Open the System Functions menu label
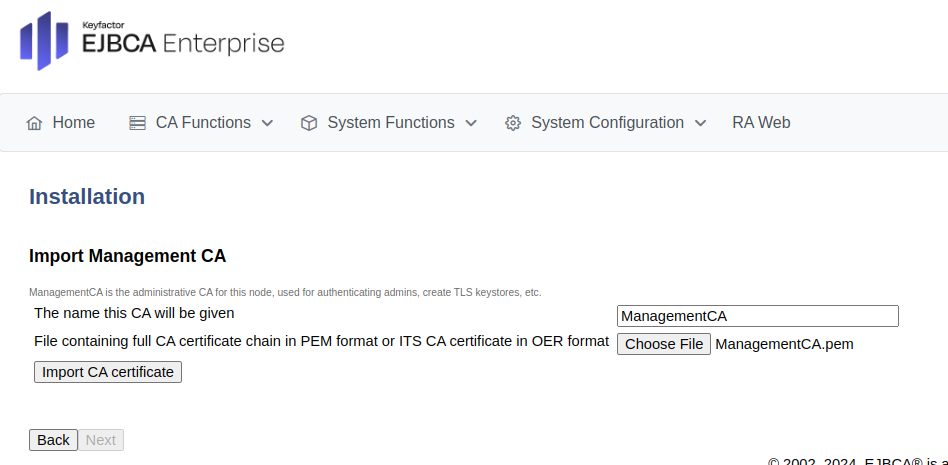The width and height of the screenshot is (948, 465). point(390,123)
